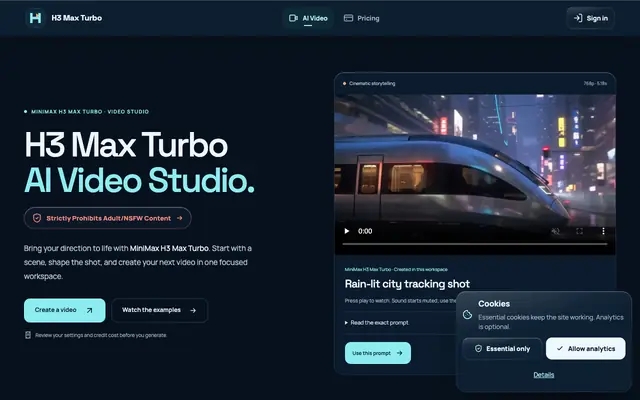Switch to the AI Video tab
Screen dimensions: 640x400
point(308,18)
